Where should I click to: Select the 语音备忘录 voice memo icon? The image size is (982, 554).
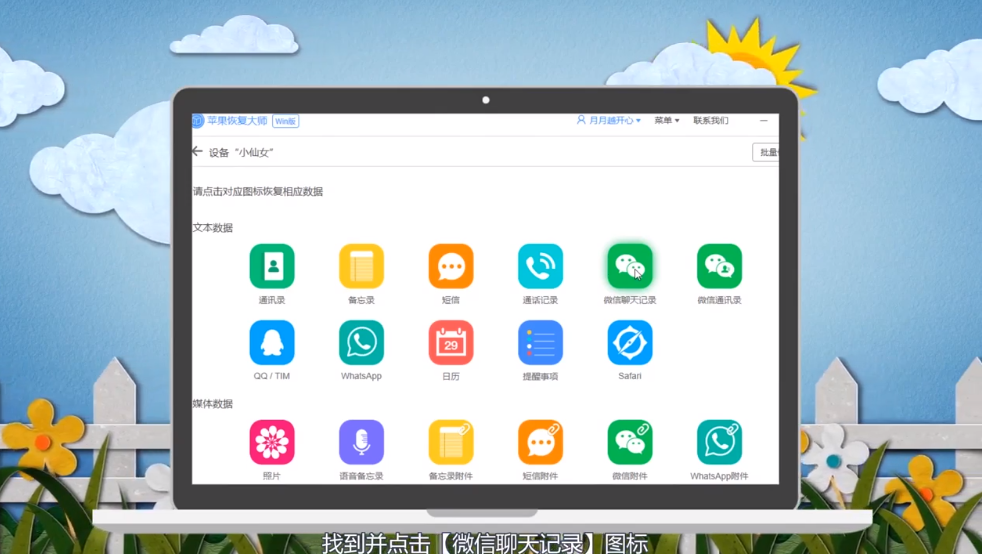(x=361, y=442)
